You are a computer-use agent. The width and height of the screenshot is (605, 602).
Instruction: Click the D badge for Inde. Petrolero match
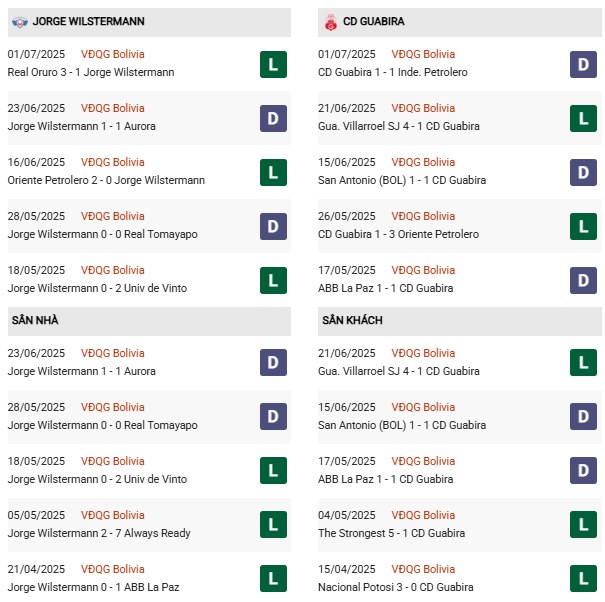click(583, 65)
